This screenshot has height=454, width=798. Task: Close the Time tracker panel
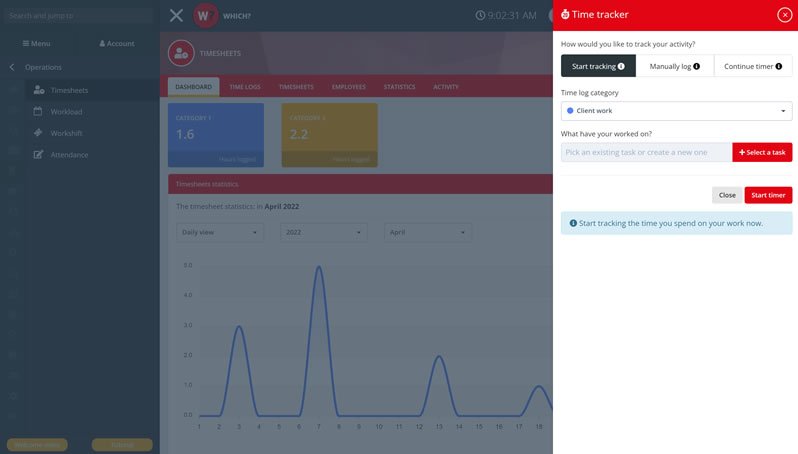(784, 15)
